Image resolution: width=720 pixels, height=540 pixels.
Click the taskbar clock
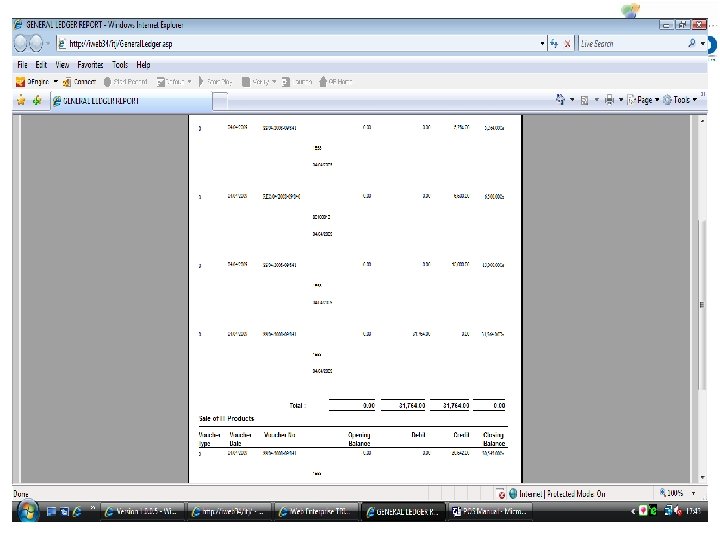click(693, 511)
